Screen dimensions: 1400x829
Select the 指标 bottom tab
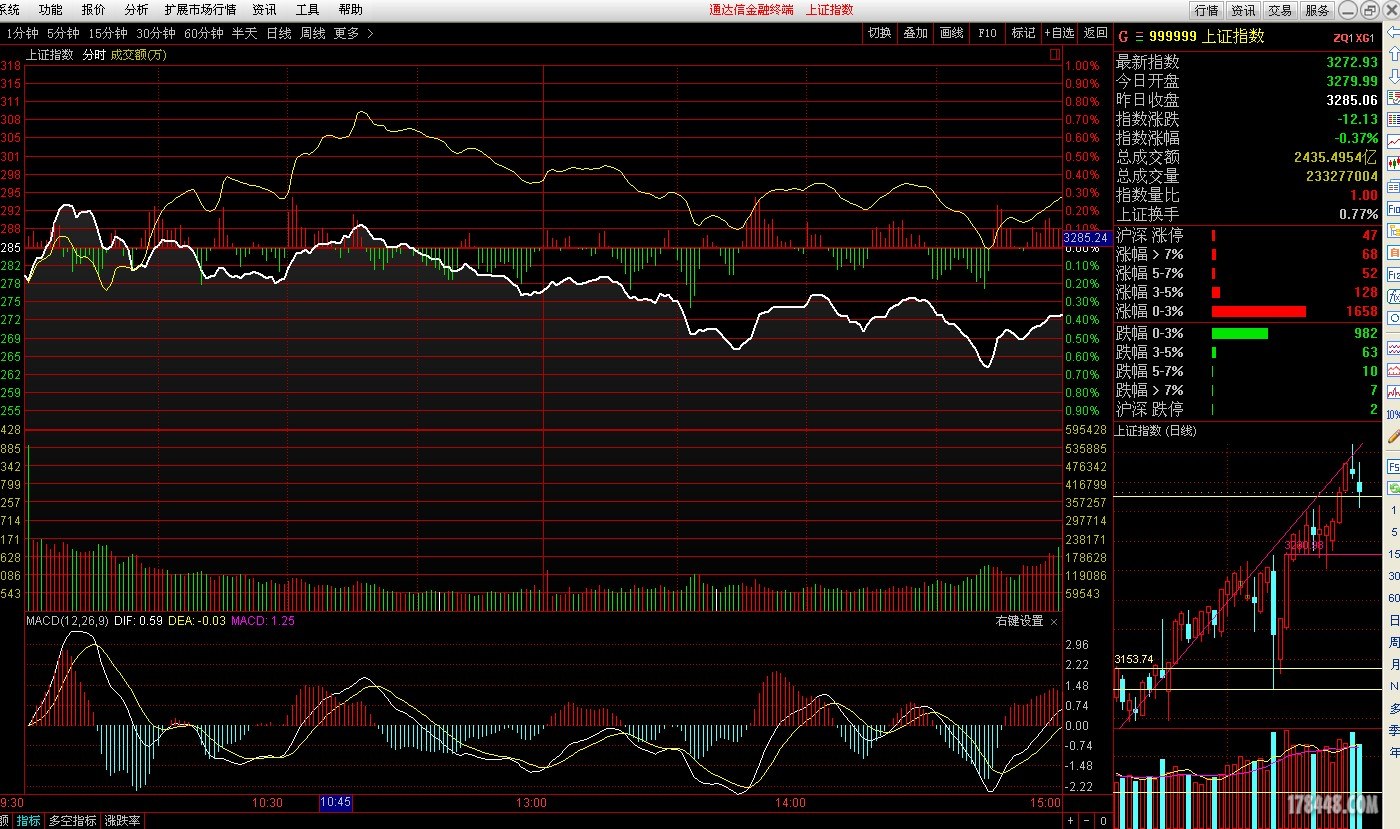29,821
